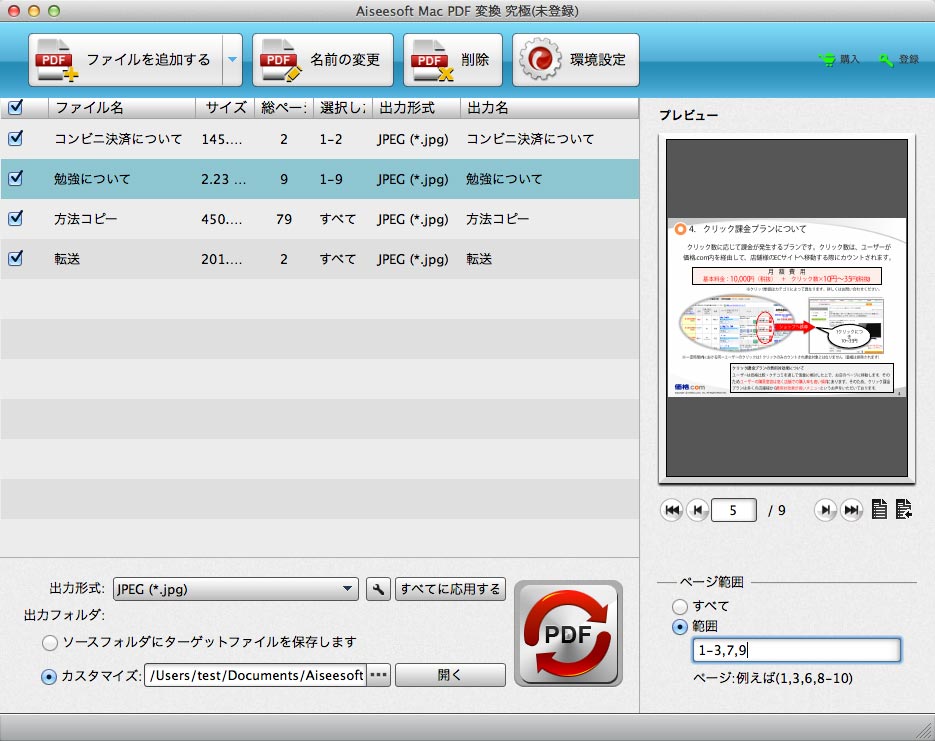Select the すべて page range radio button

[680, 606]
